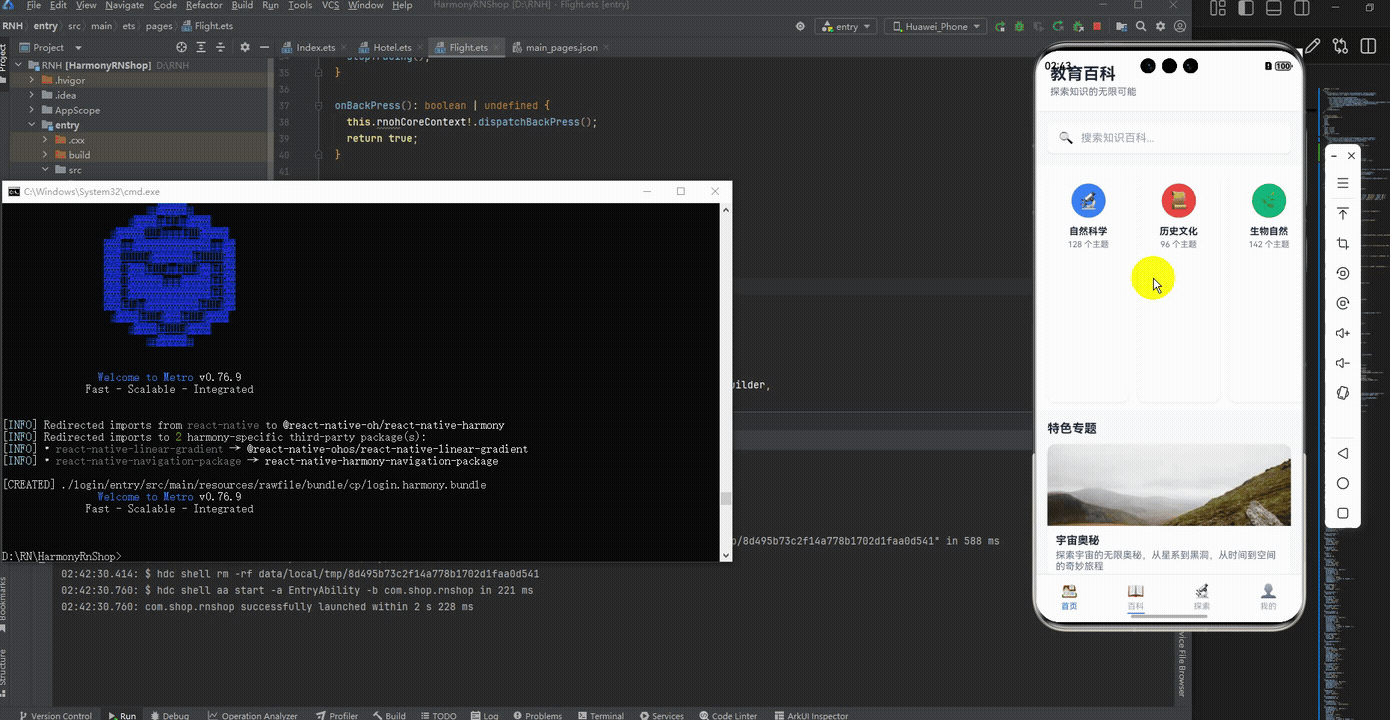
Task: Click the user account avatar icon
Action: [x=1181, y=27]
